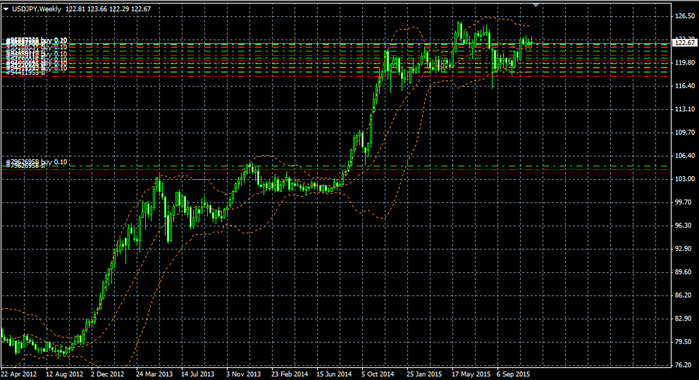699x380 pixels.
Task: Click the close price value 122.67 in header
Action: [x=141, y=9]
